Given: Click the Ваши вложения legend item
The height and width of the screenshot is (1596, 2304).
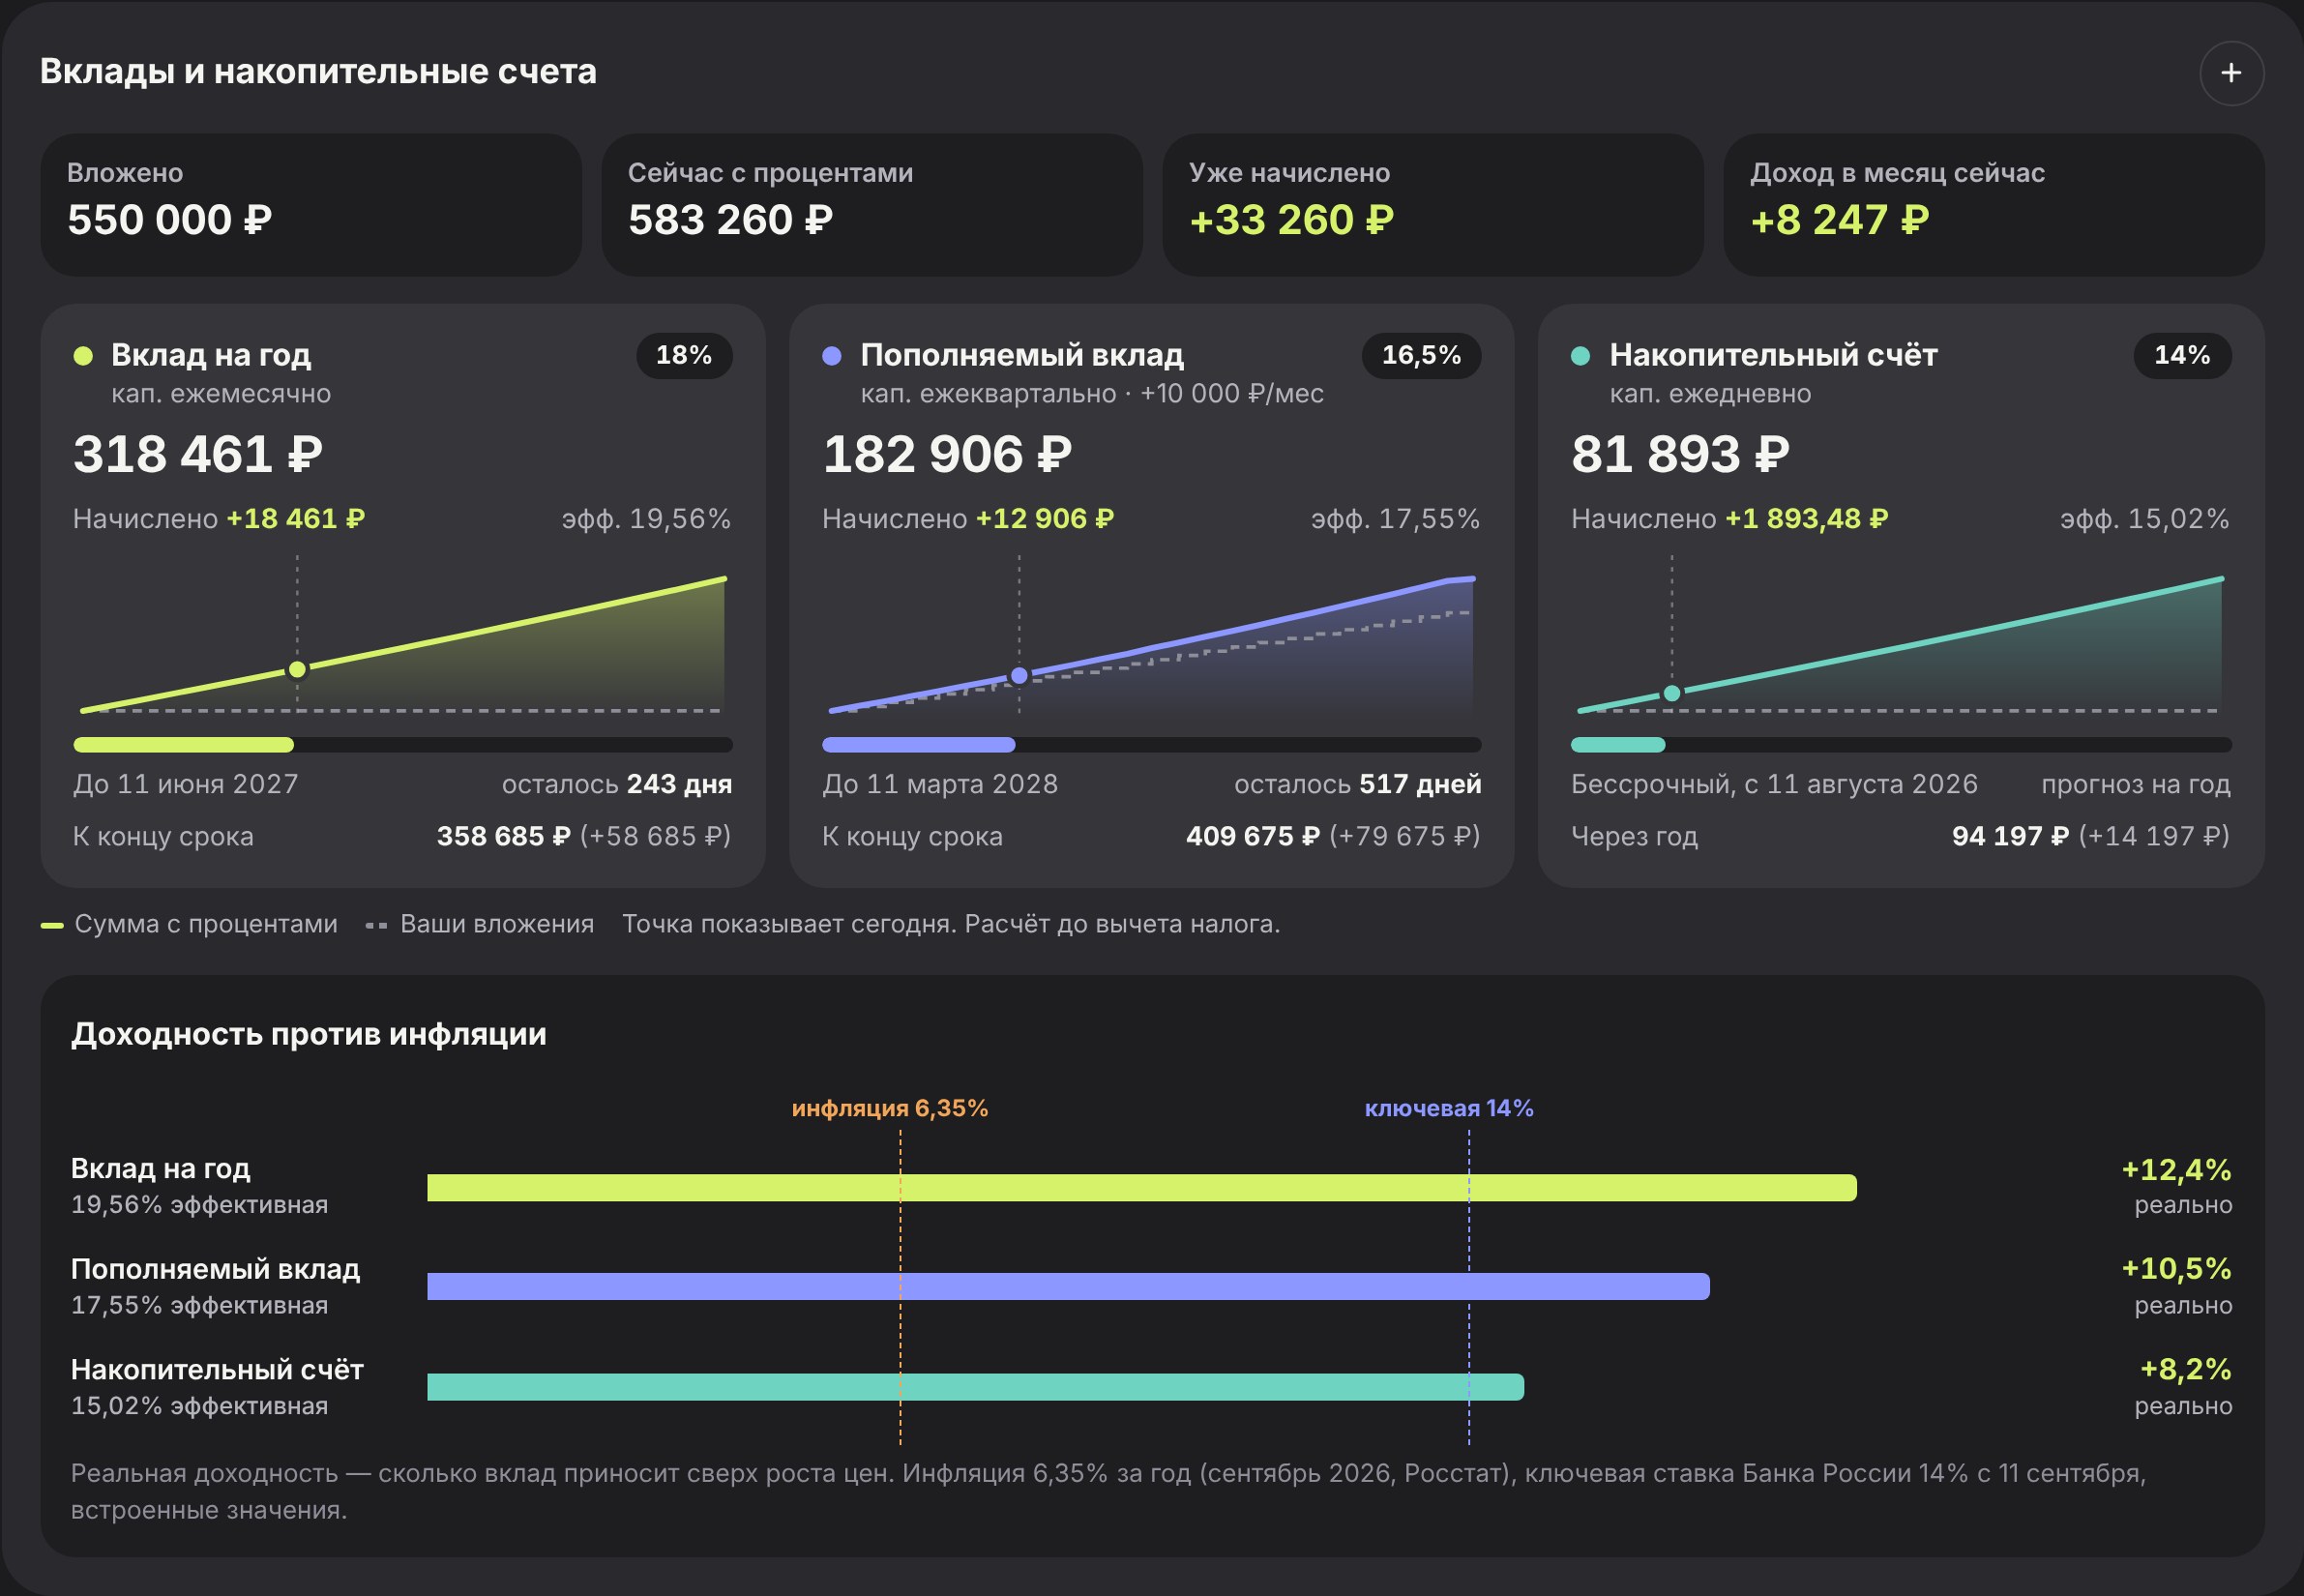Looking at the screenshot, I should [x=480, y=924].
